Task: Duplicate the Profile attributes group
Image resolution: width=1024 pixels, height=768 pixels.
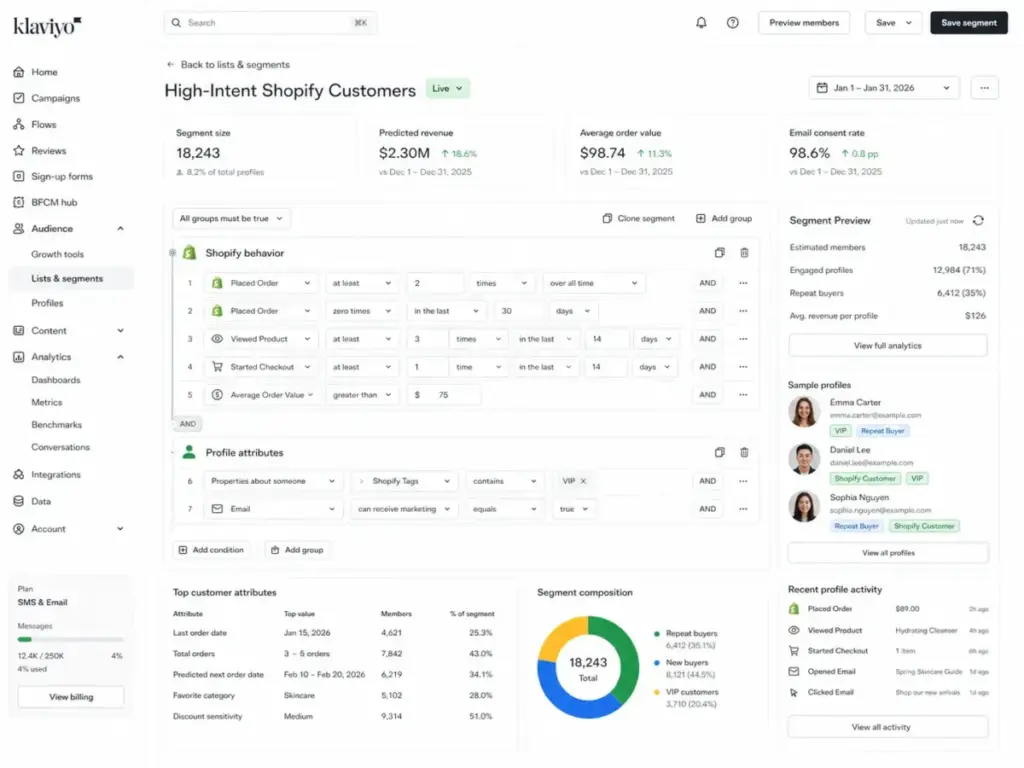Action: click(719, 453)
